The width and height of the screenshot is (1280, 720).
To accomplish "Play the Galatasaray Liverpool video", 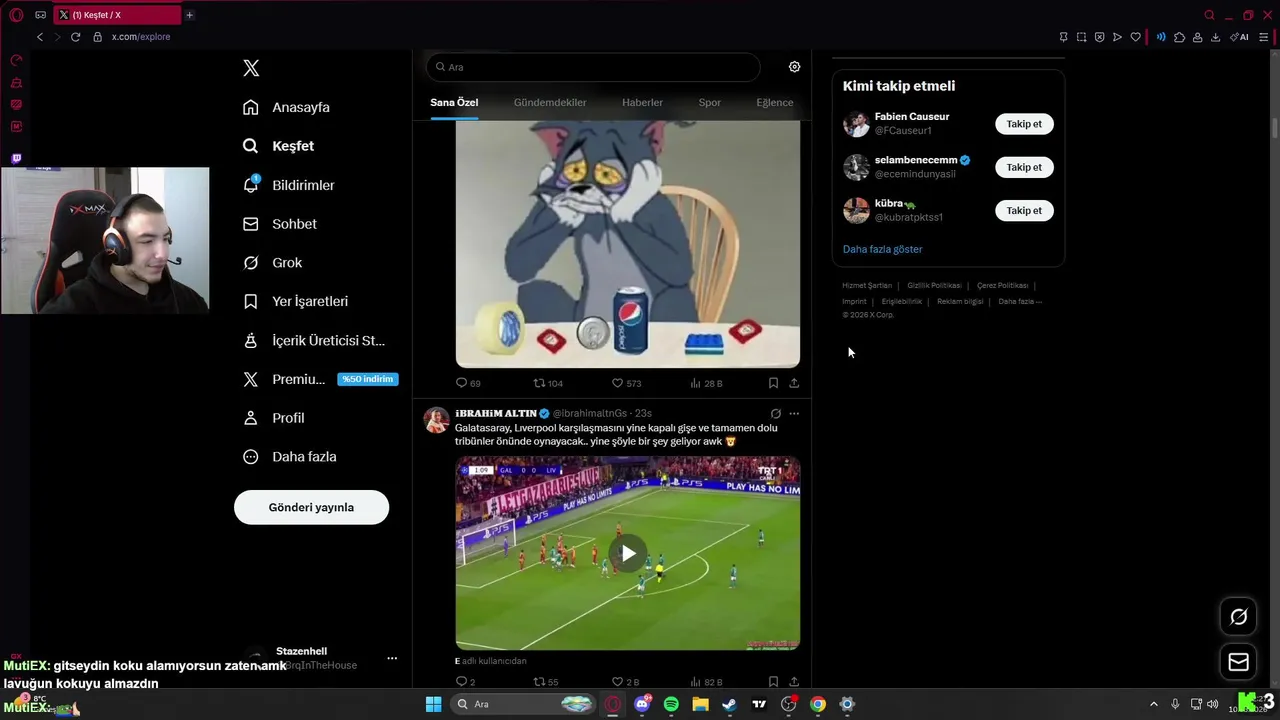I will [627, 553].
